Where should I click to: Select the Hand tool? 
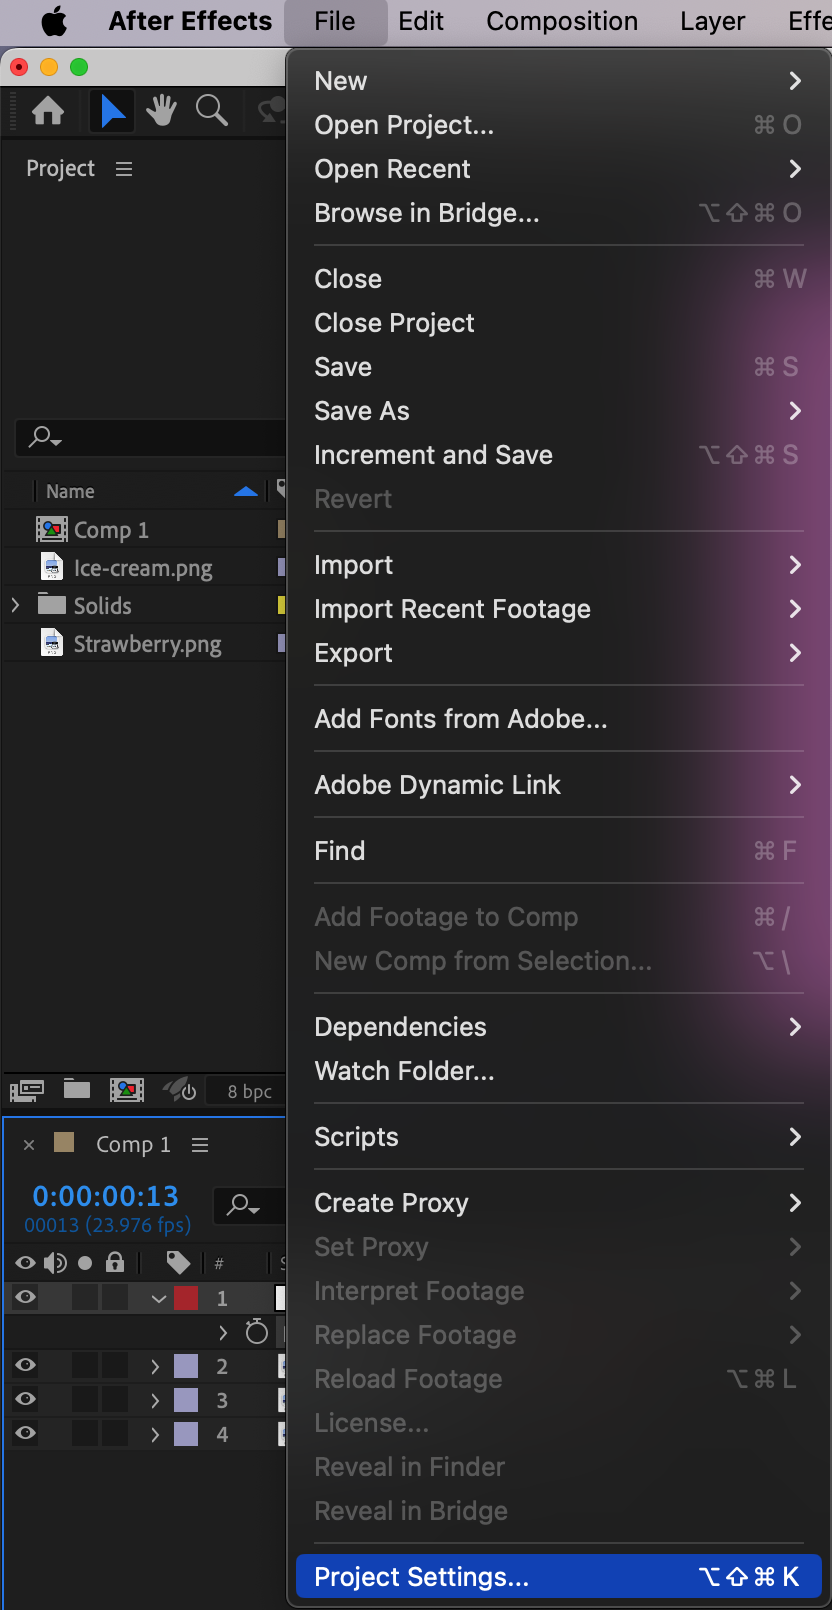pos(161,110)
